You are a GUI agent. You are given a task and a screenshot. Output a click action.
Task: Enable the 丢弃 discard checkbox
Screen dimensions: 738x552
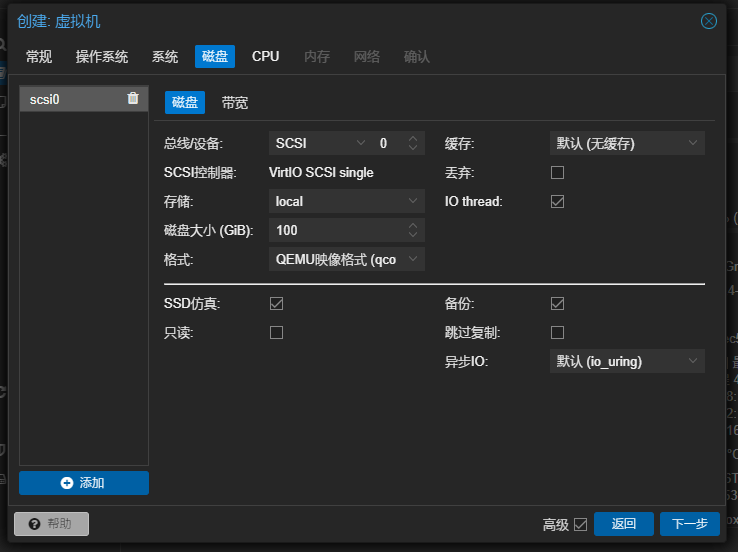(x=557, y=173)
